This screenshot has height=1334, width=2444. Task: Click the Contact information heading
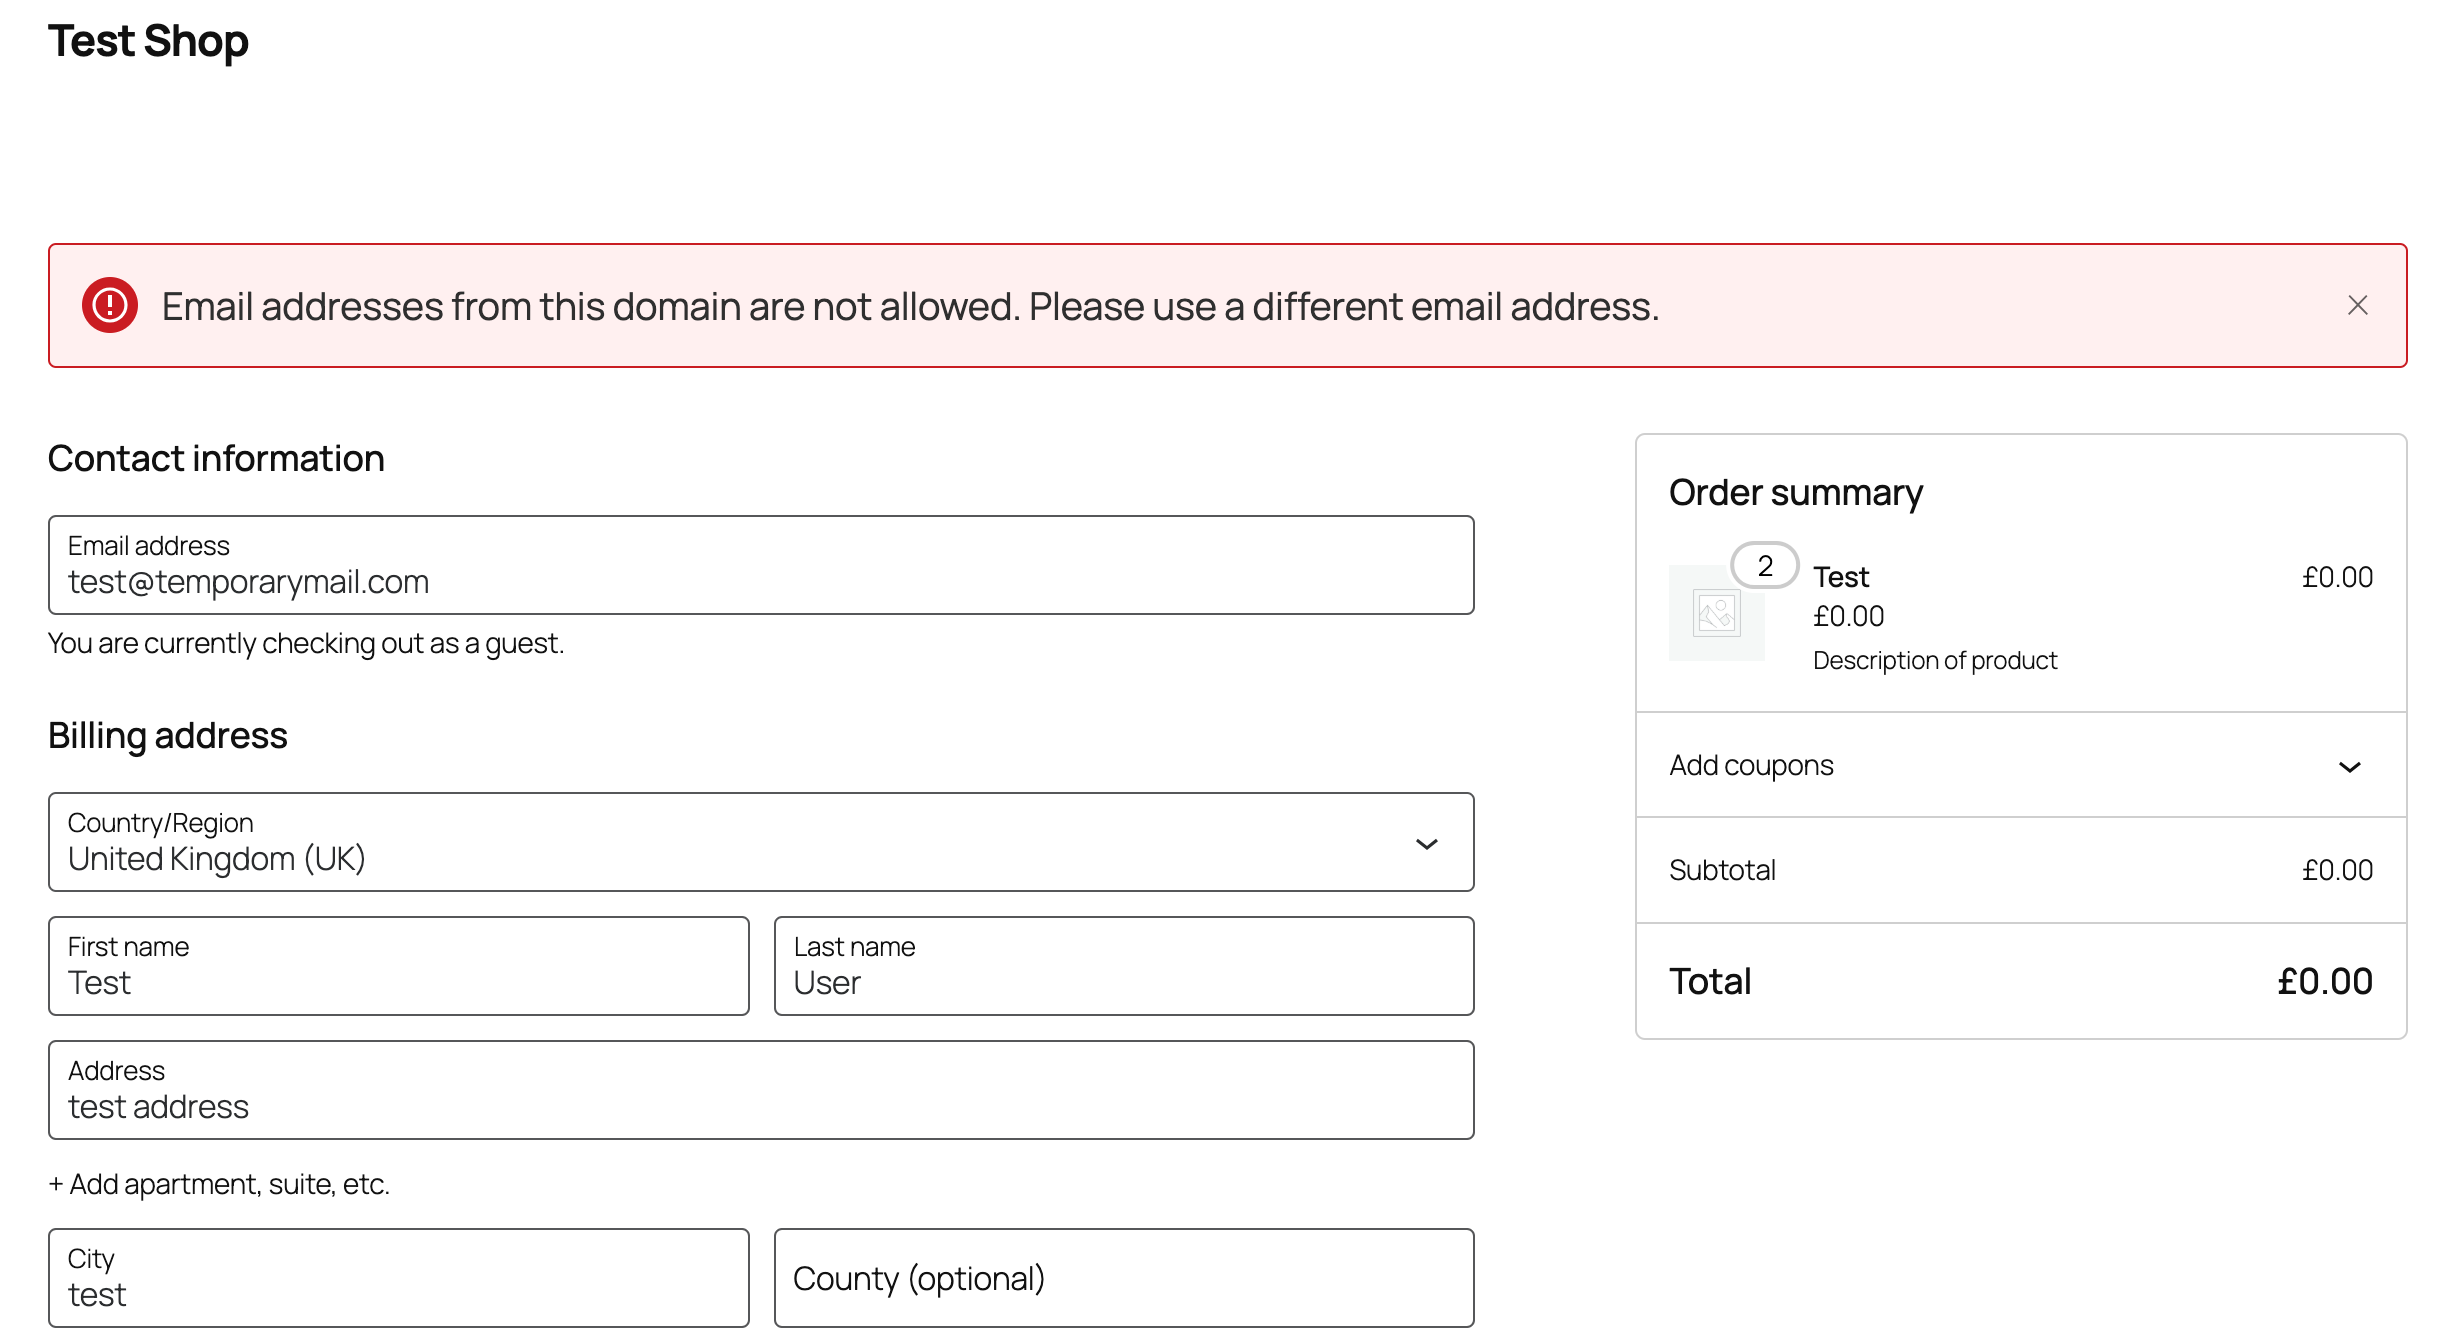click(x=216, y=458)
